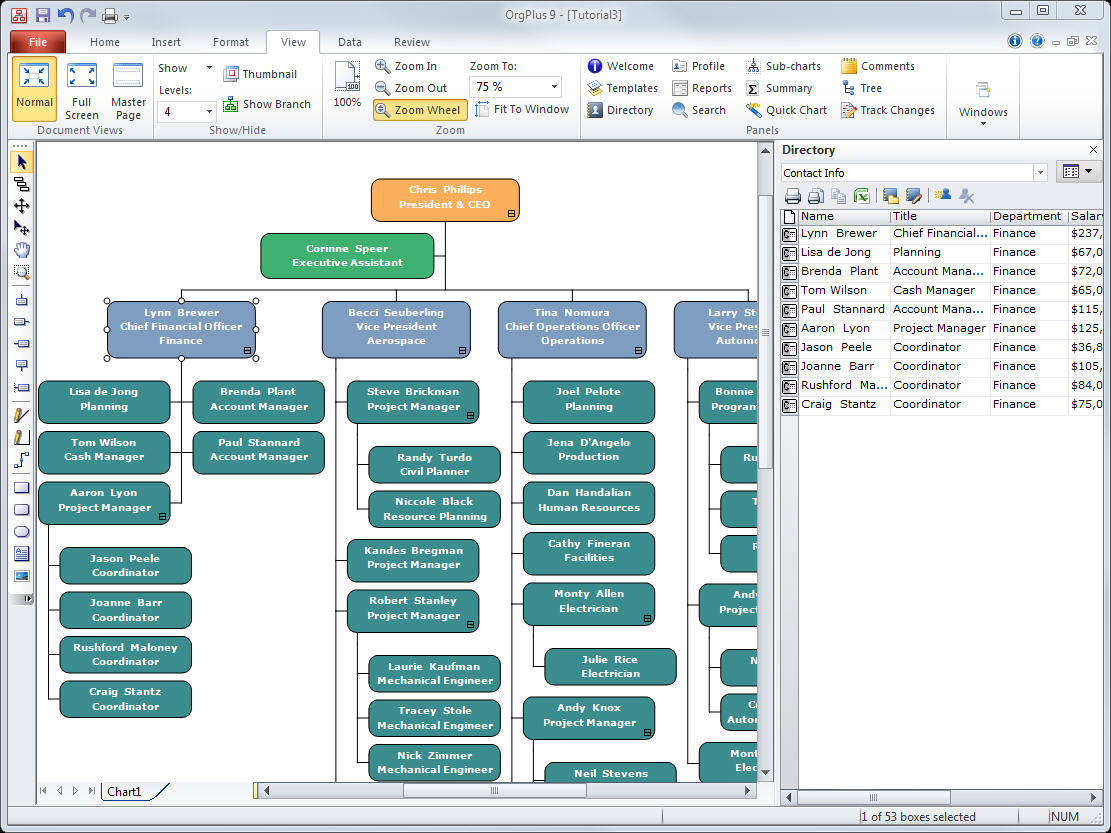
Task: Open the Insert ribbon tab
Action: click(166, 42)
